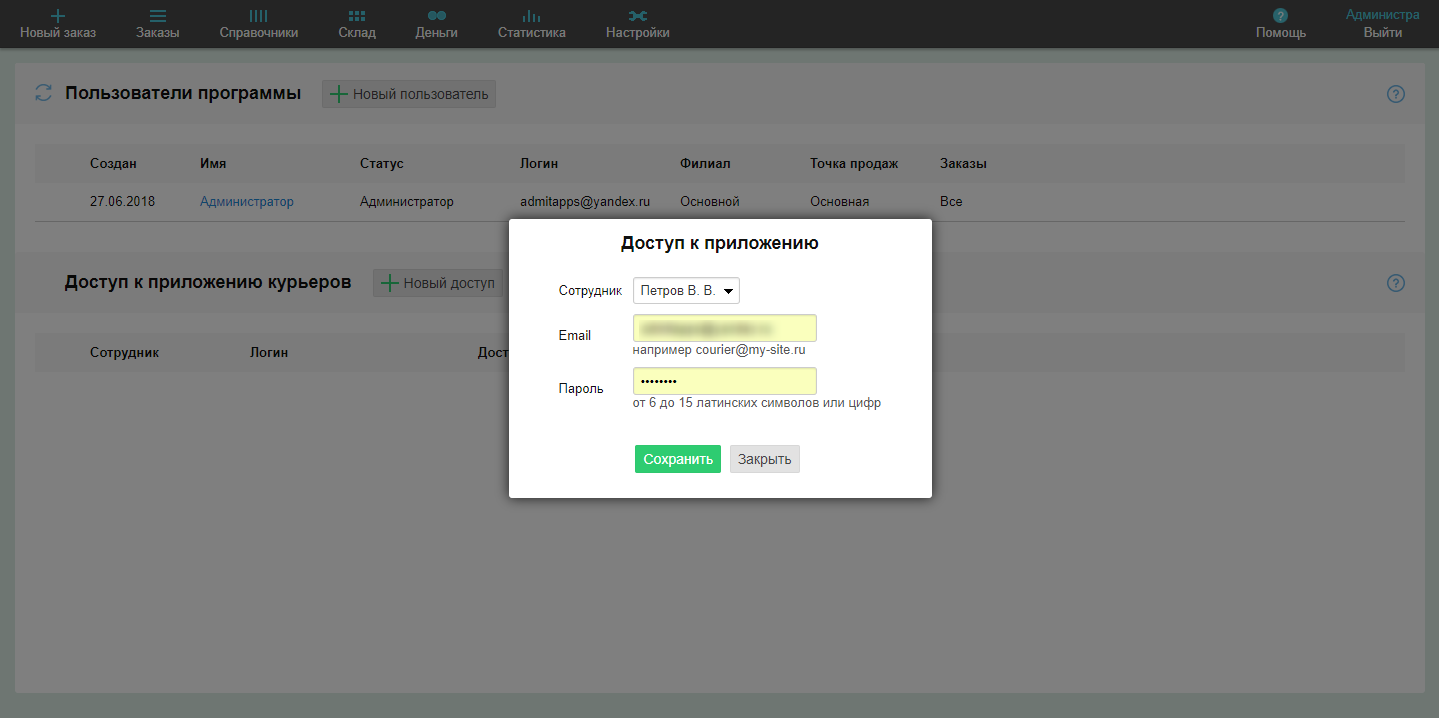Click inside the Пароль field
This screenshot has width=1439, height=718.
point(723,381)
